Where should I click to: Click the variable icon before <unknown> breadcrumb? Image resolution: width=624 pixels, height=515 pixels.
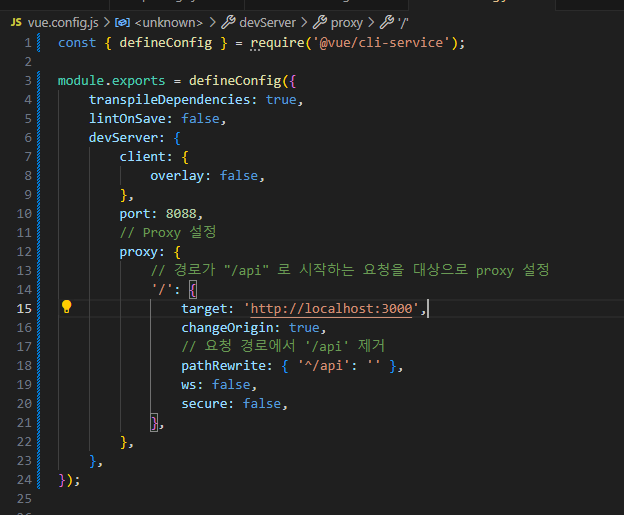click(x=123, y=22)
